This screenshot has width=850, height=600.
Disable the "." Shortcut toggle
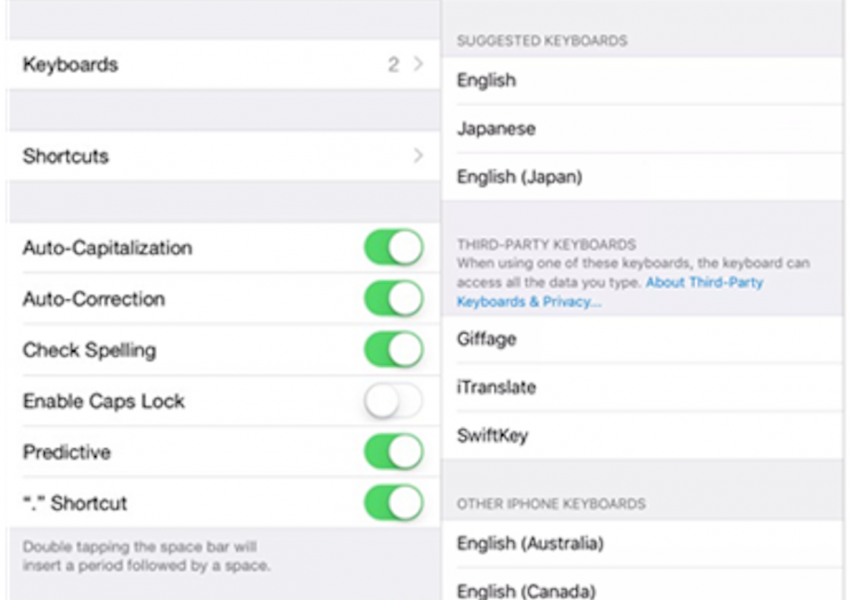click(x=393, y=503)
